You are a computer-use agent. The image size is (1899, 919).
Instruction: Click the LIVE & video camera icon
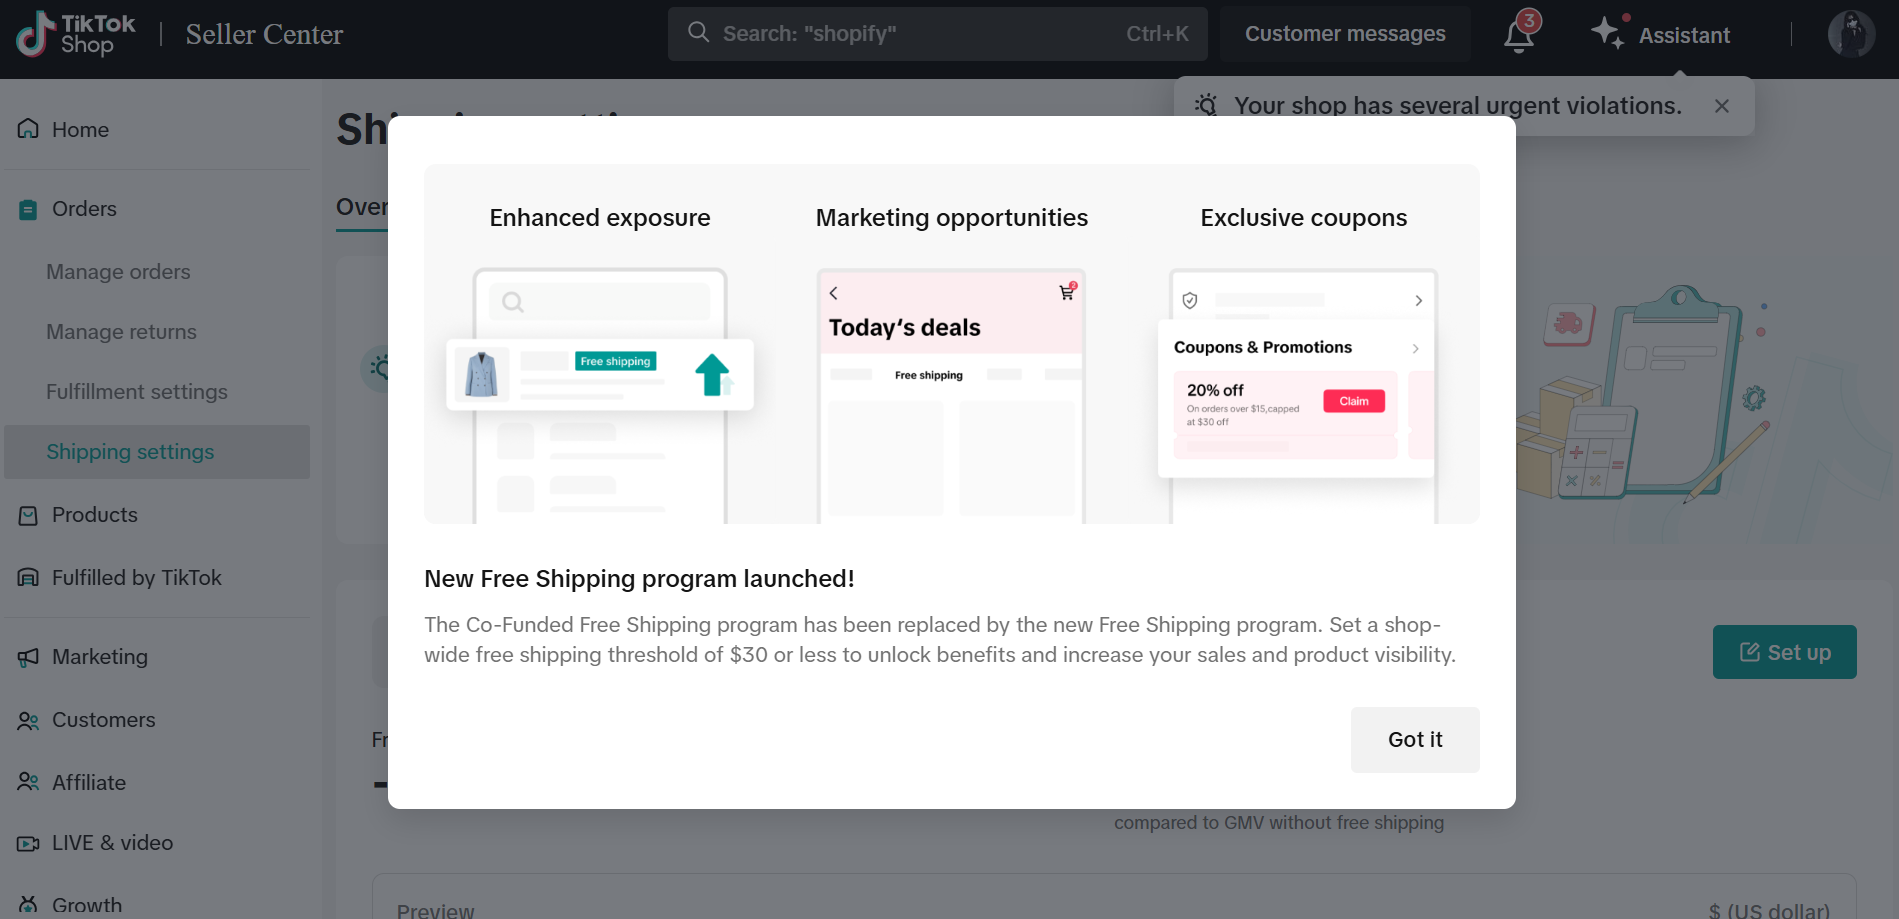coord(28,843)
